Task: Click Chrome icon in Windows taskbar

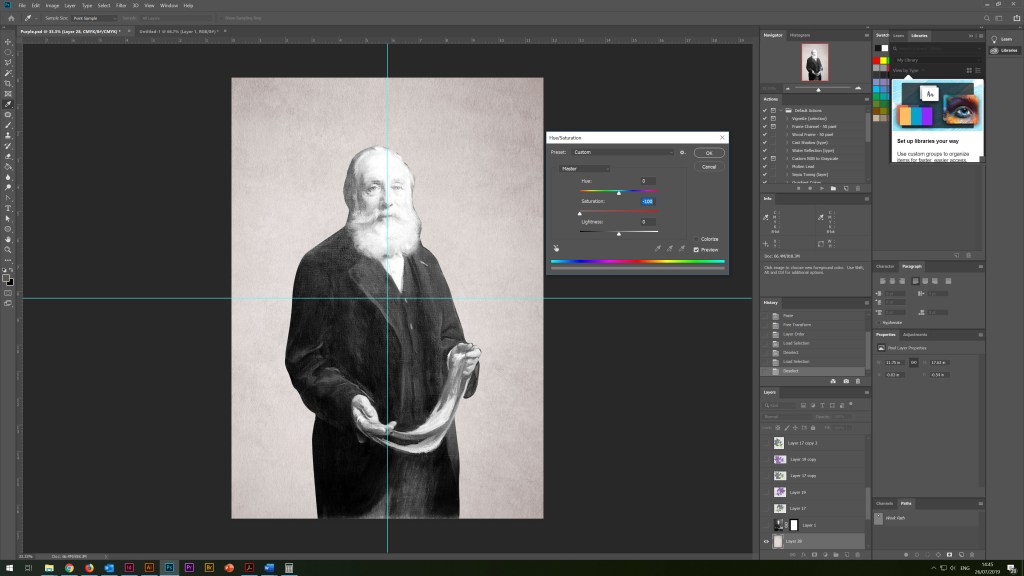Action: point(69,567)
